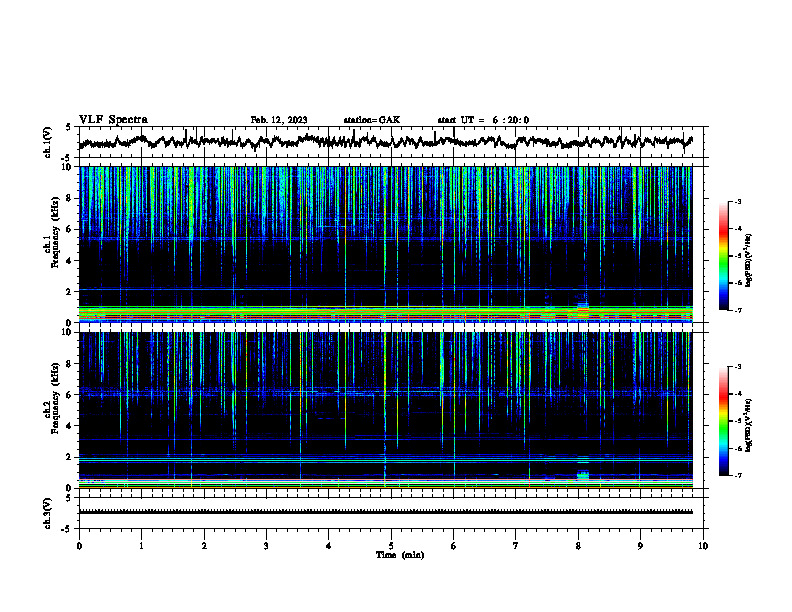Click the ch.1 voltage waveform trace
The width and height of the screenshot is (792, 612).
(386, 141)
